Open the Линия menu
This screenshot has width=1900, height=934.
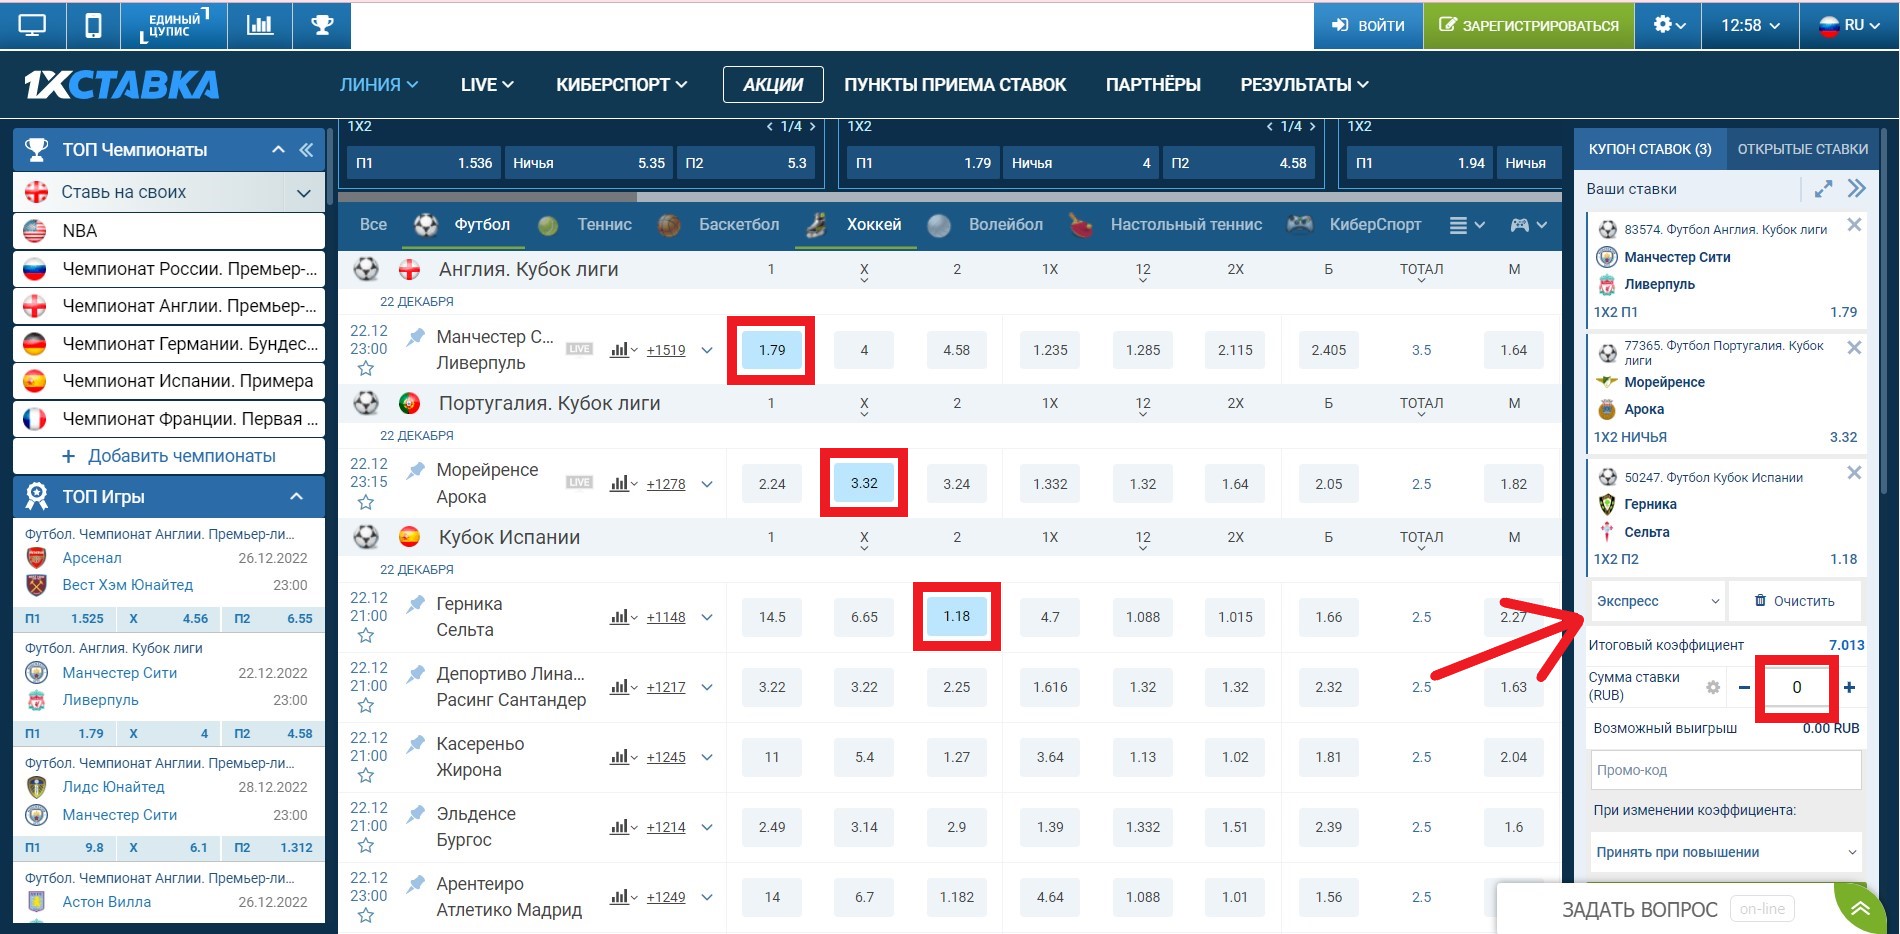tap(379, 85)
